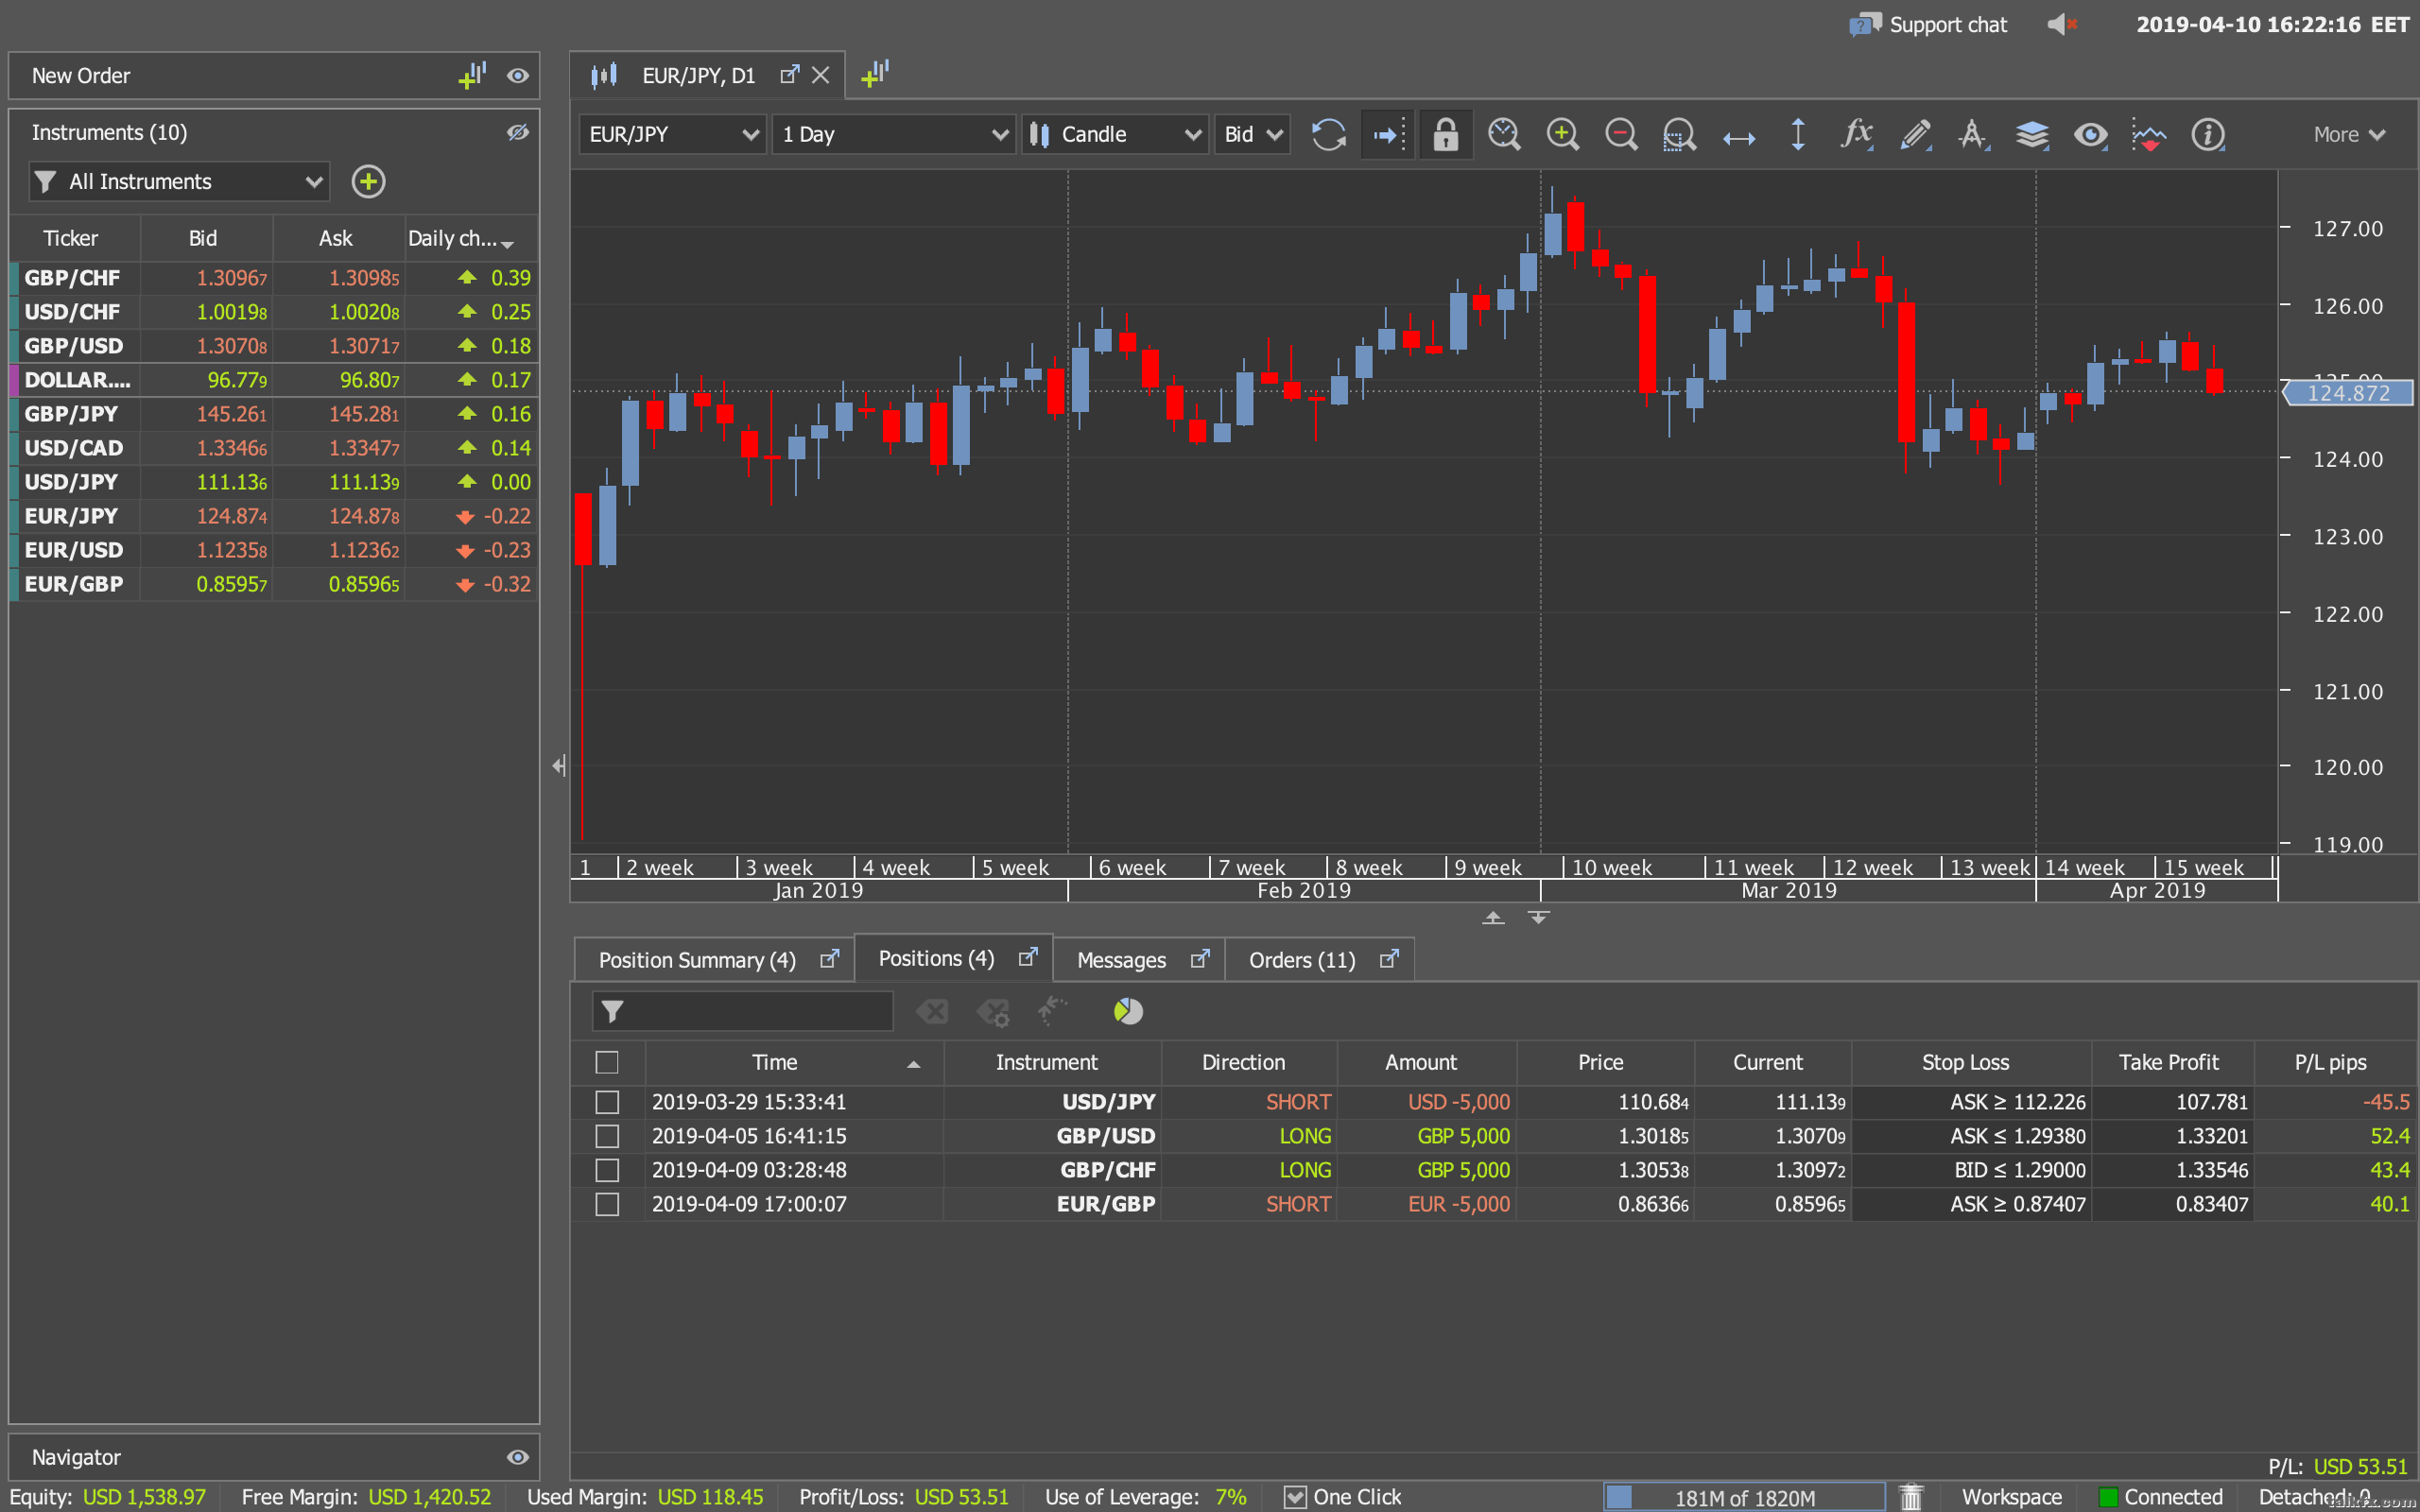This screenshot has height=1512, width=2420.
Task: Toggle the One Click checkbox
Action: point(1294,1496)
